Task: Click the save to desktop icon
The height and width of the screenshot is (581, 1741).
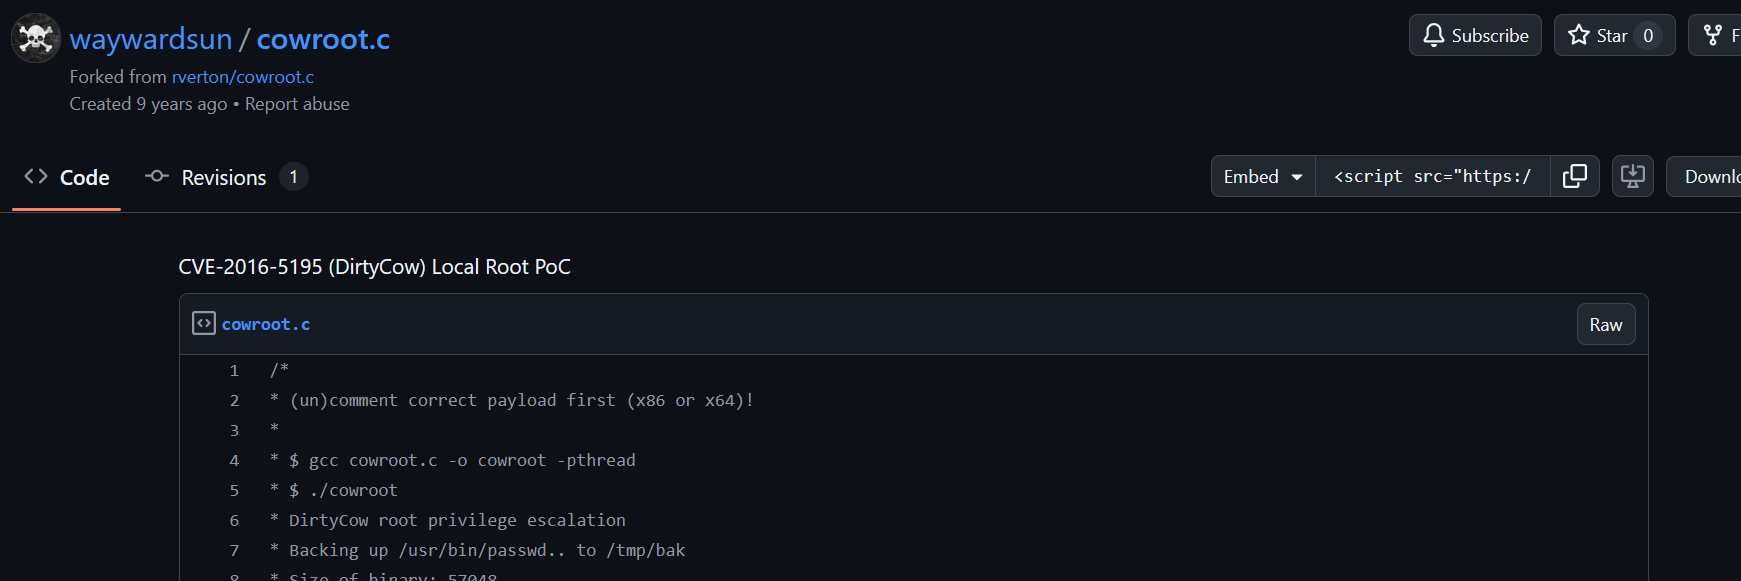Action: [x=1633, y=176]
